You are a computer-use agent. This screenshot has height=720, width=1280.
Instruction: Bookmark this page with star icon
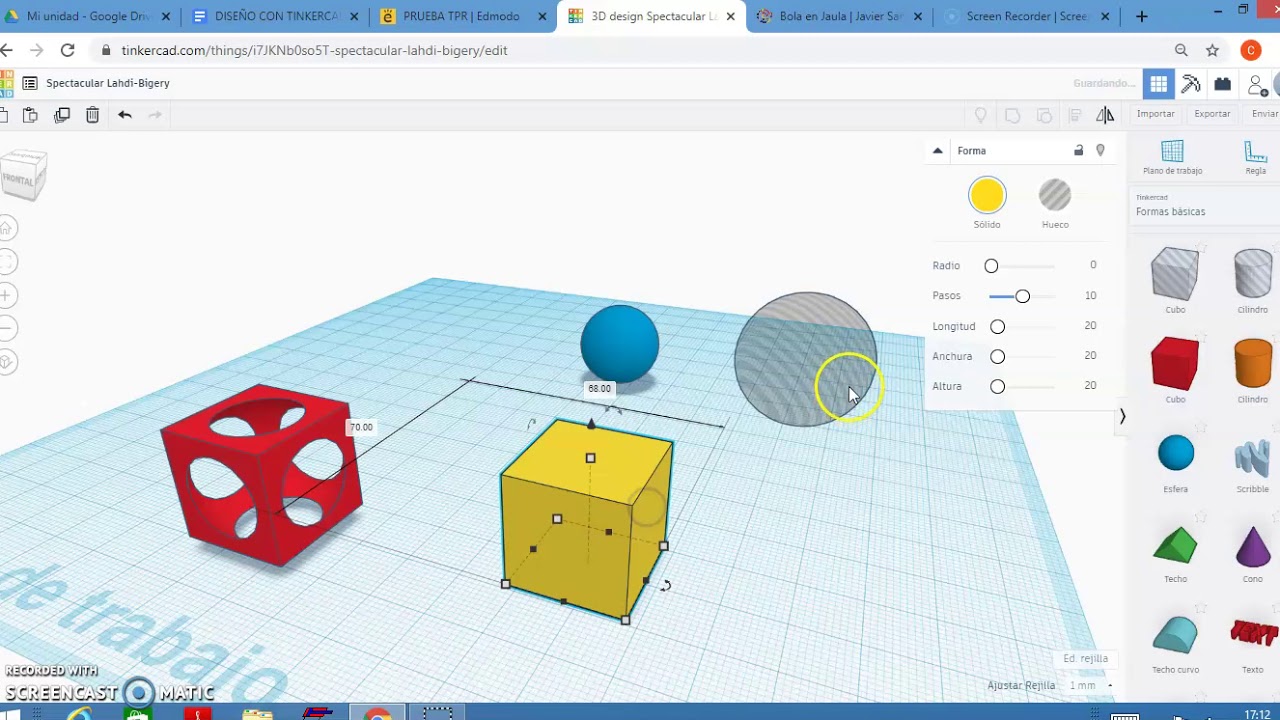point(1212,50)
